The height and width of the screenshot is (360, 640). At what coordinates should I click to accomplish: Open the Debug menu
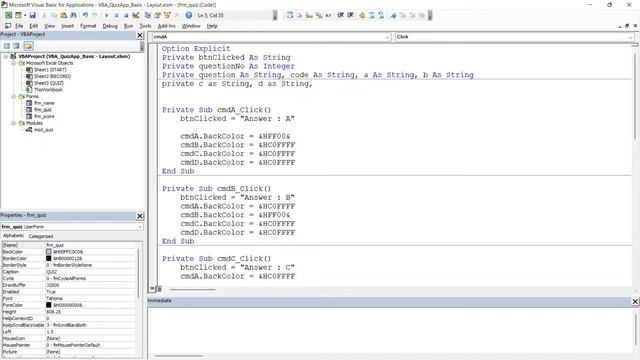click(x=110, y=26)
